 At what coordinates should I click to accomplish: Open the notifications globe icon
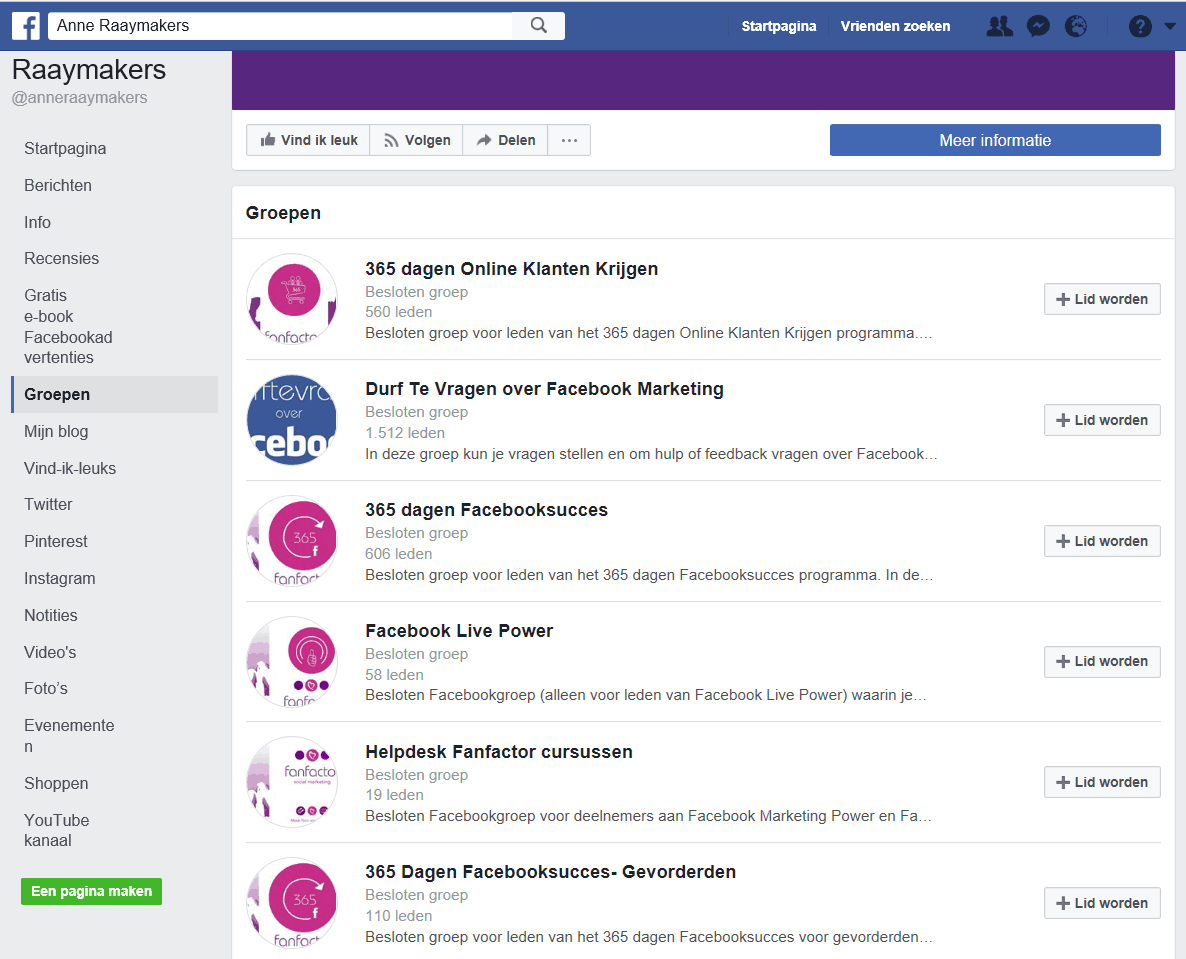coord(1076,27)
